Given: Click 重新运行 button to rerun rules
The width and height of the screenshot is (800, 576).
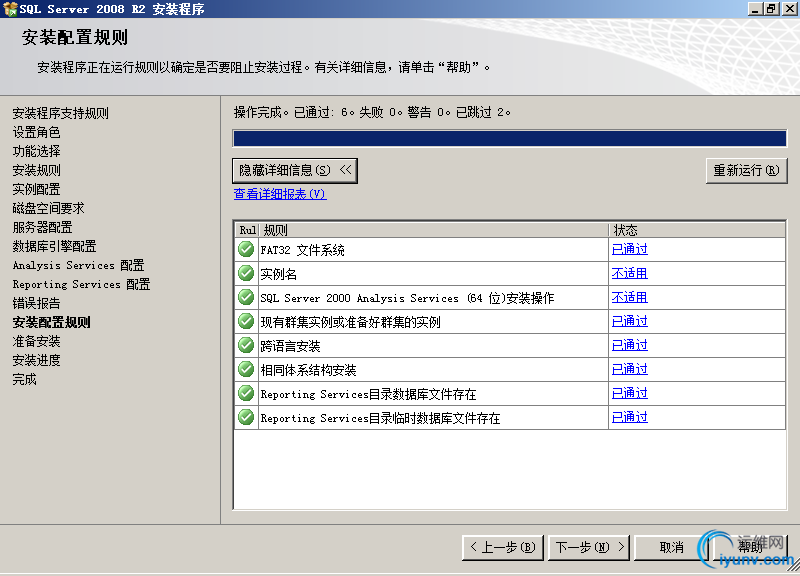Looking at the screenshot, I should tap(746, 170).
